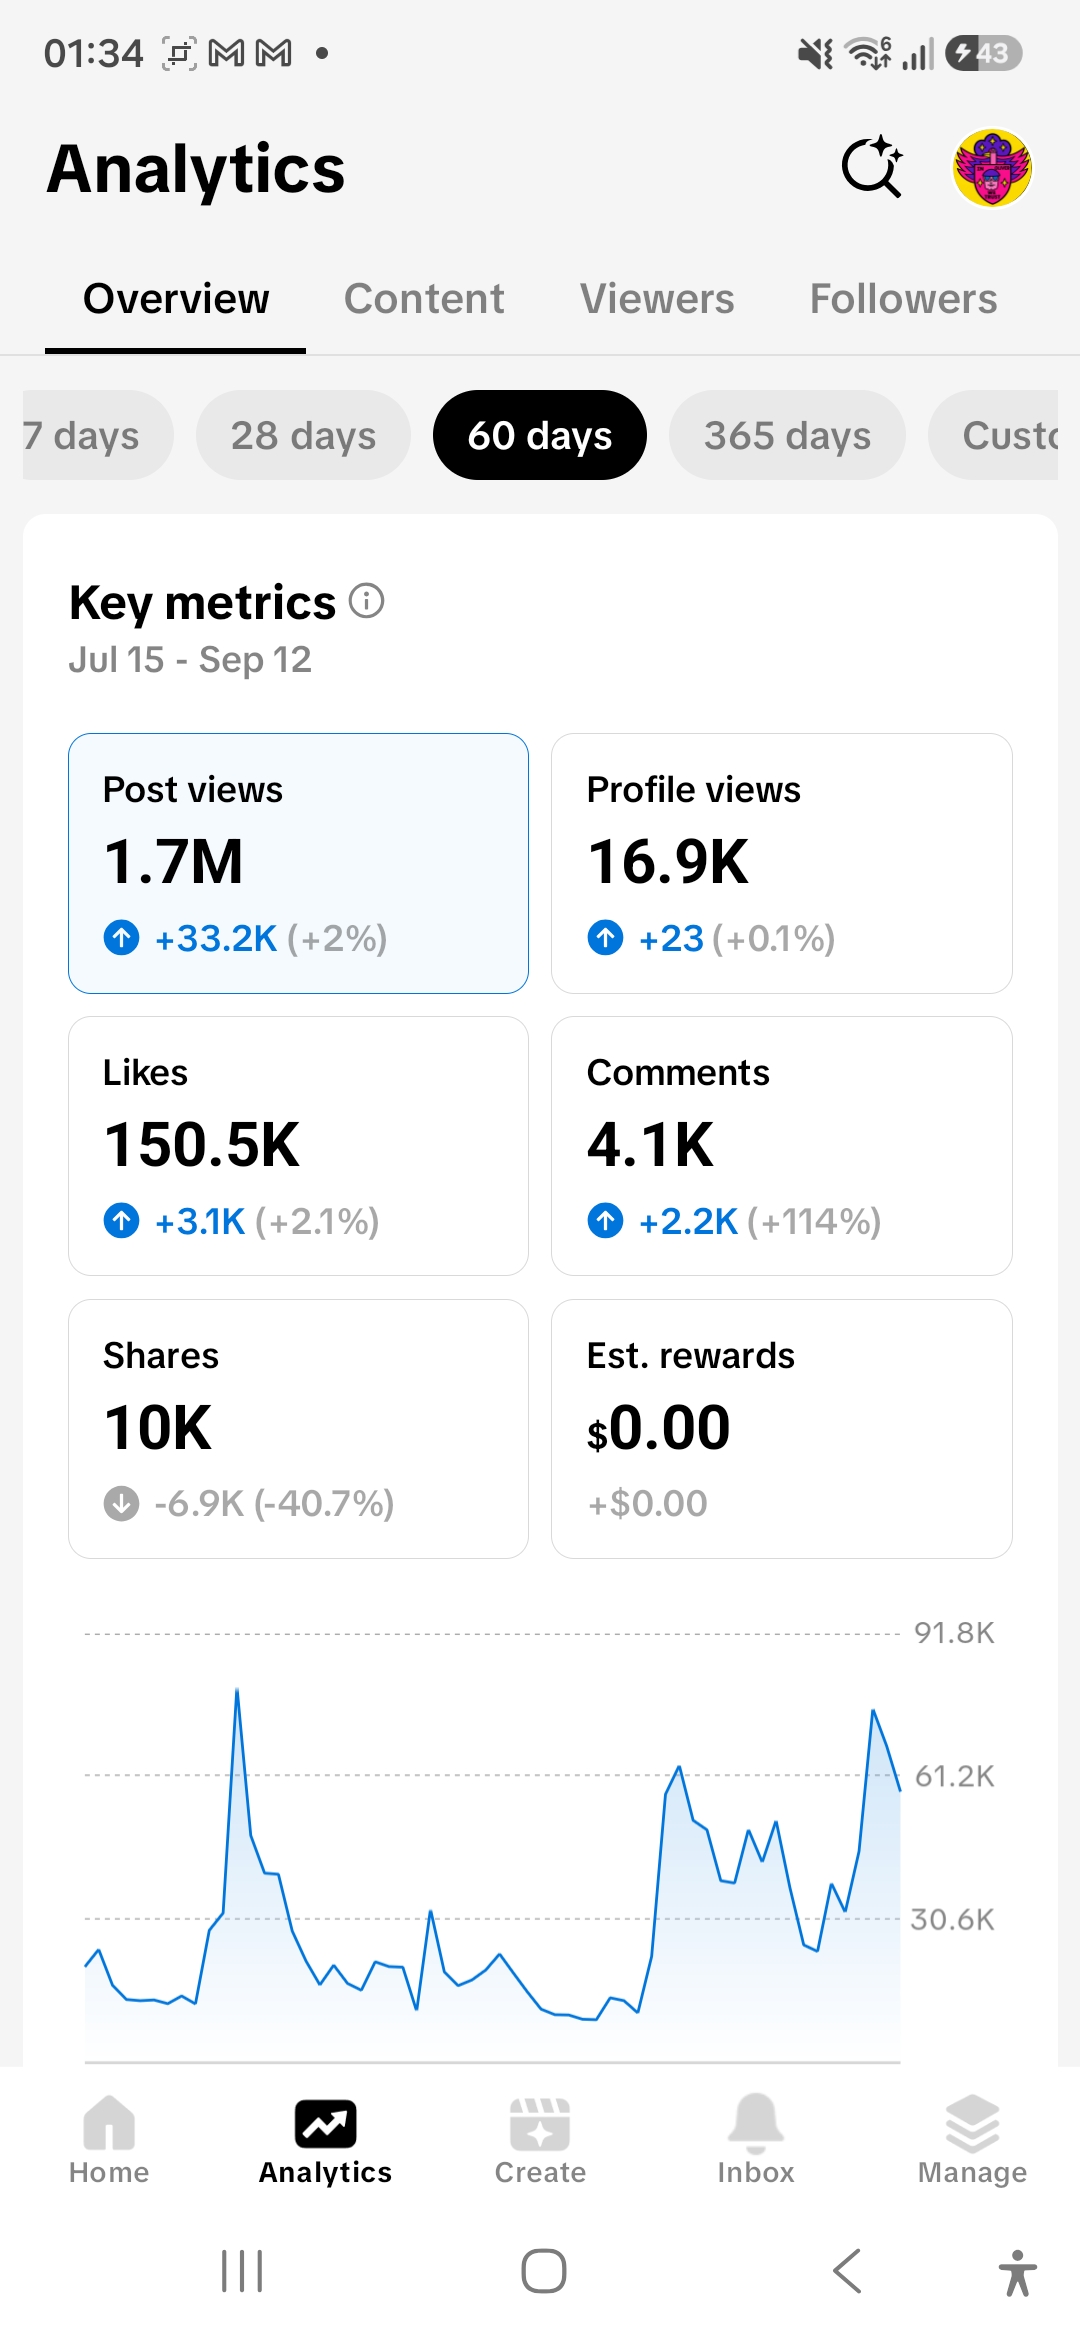Select the Shares metric card

tap(298, 1429)
